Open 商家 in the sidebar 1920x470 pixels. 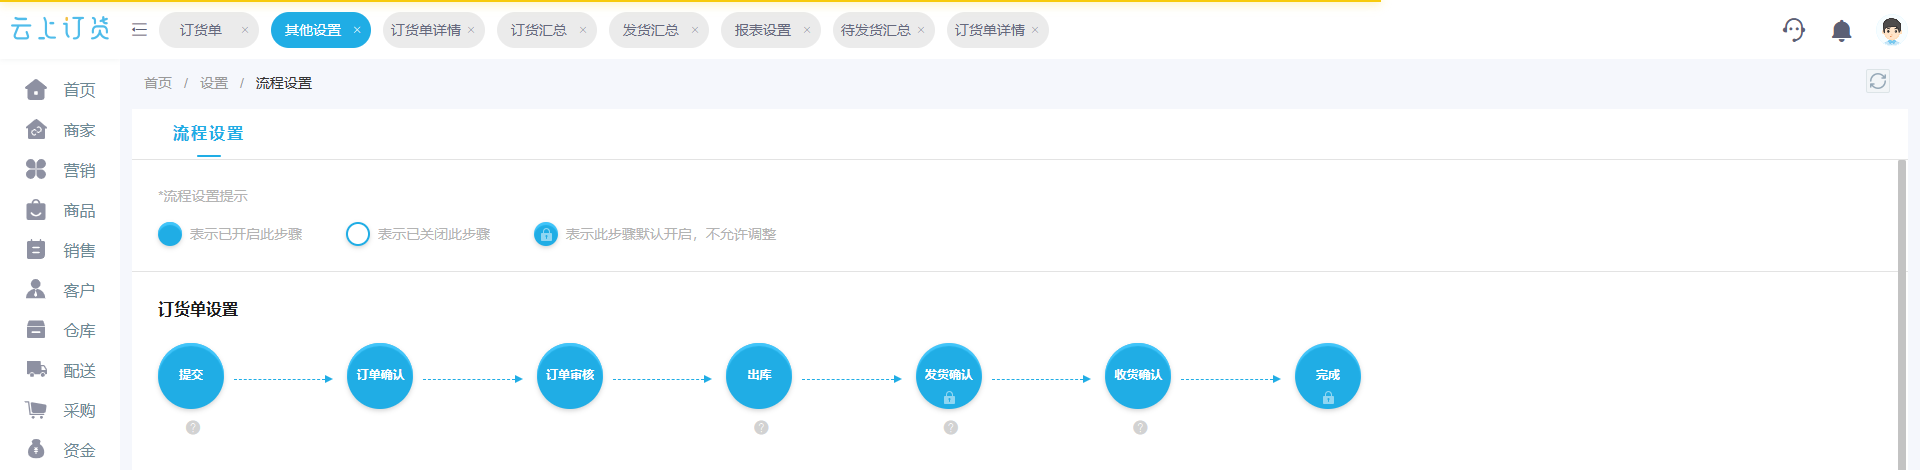point(60,130)
